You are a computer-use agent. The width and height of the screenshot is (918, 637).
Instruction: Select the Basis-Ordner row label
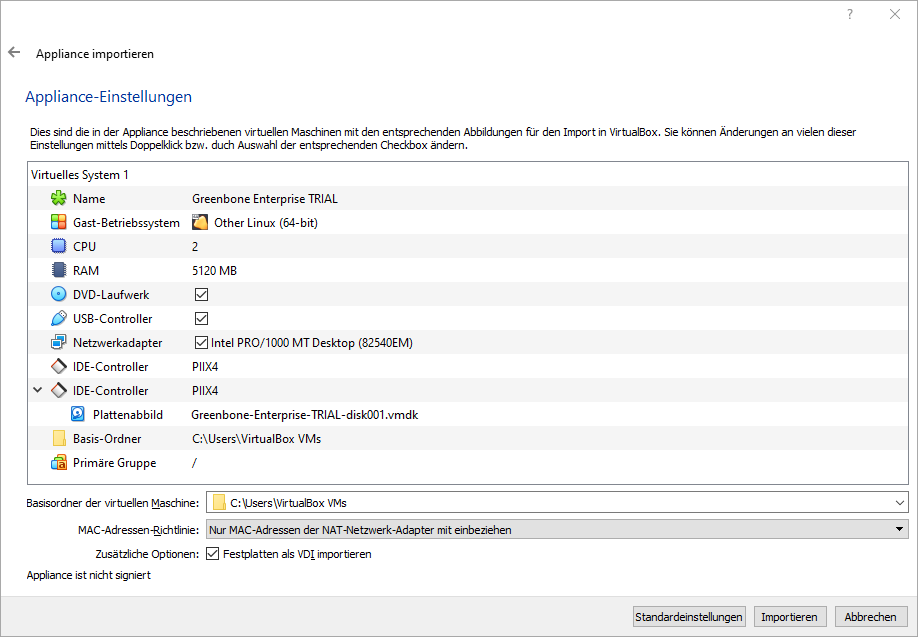[x=107, y=439]
